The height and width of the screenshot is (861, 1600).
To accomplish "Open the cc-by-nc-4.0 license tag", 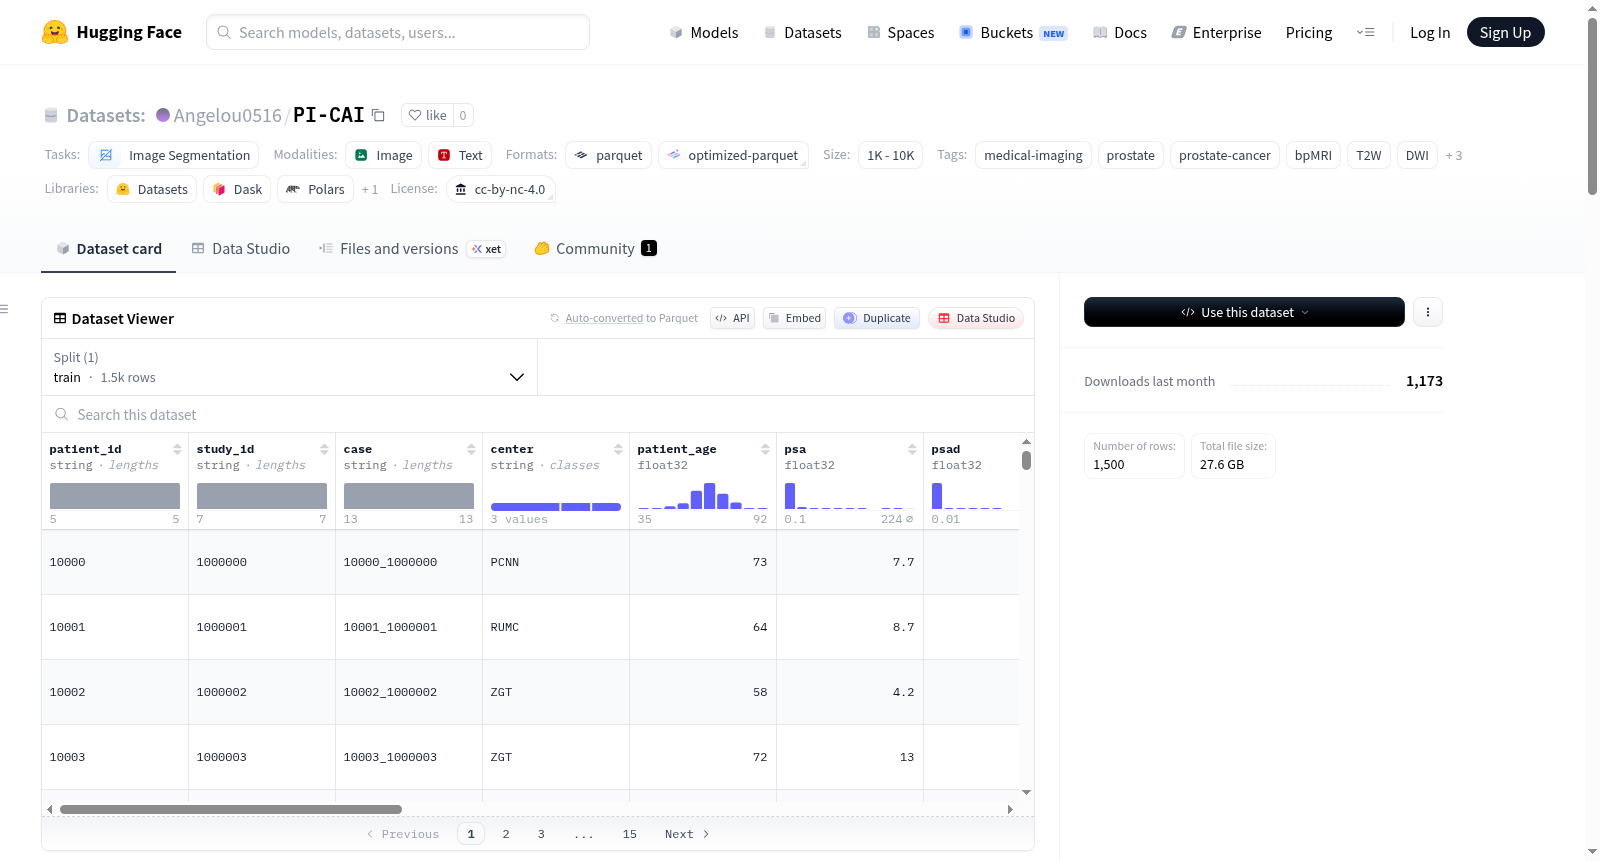I will 500,189.
